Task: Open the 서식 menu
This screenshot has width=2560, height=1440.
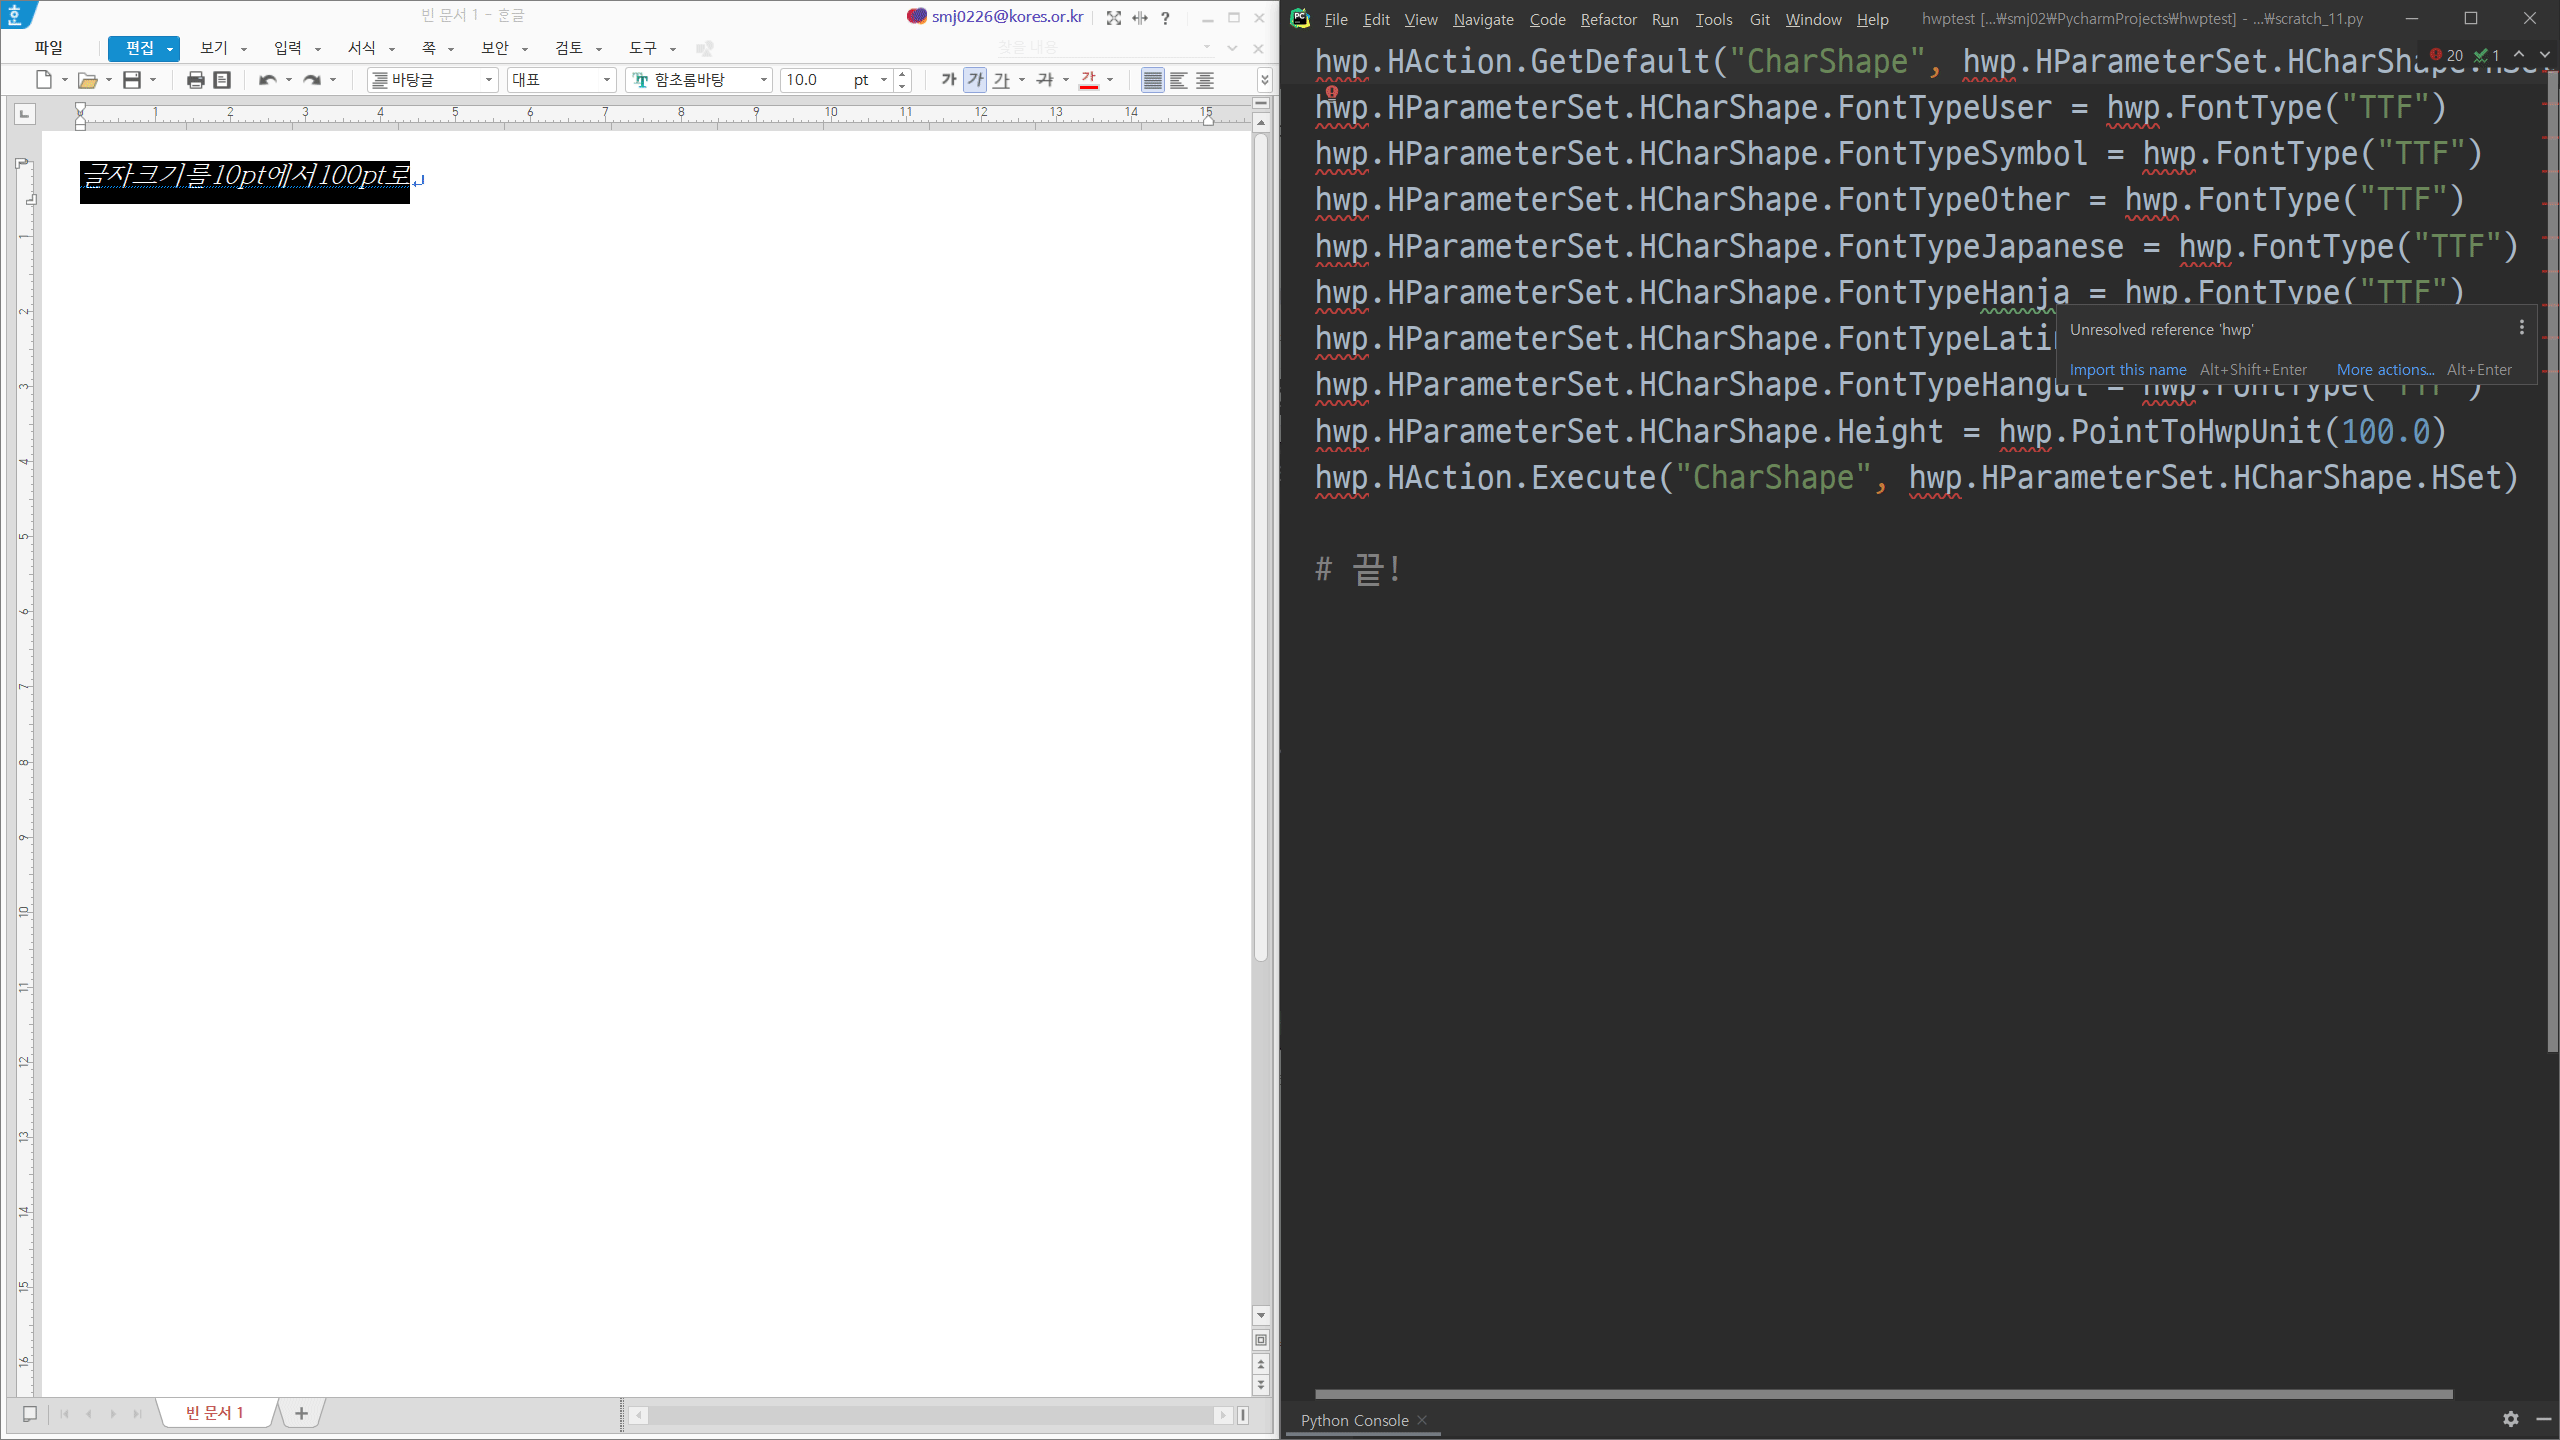Action: (x=362, y=48)
